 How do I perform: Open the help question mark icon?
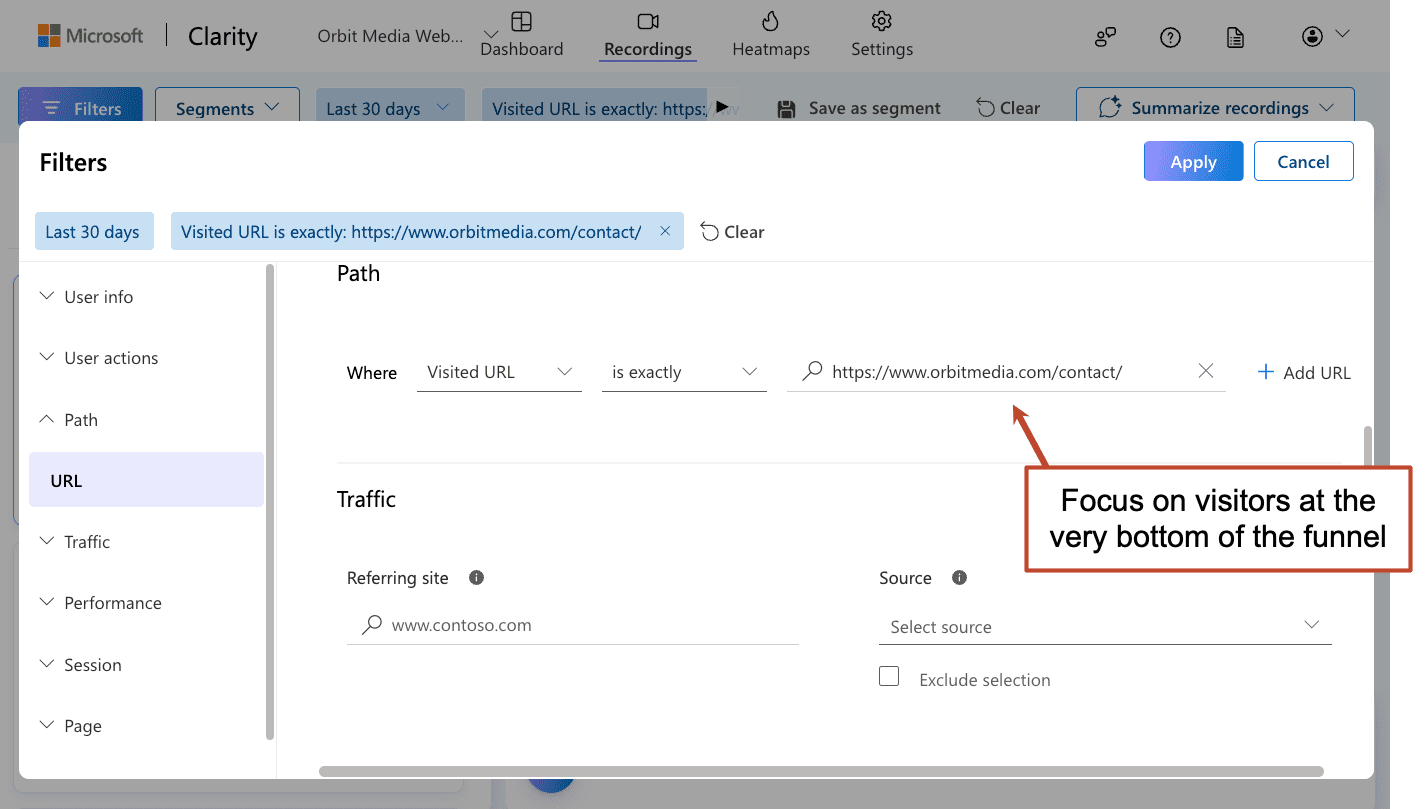(x=1170, y=37)
